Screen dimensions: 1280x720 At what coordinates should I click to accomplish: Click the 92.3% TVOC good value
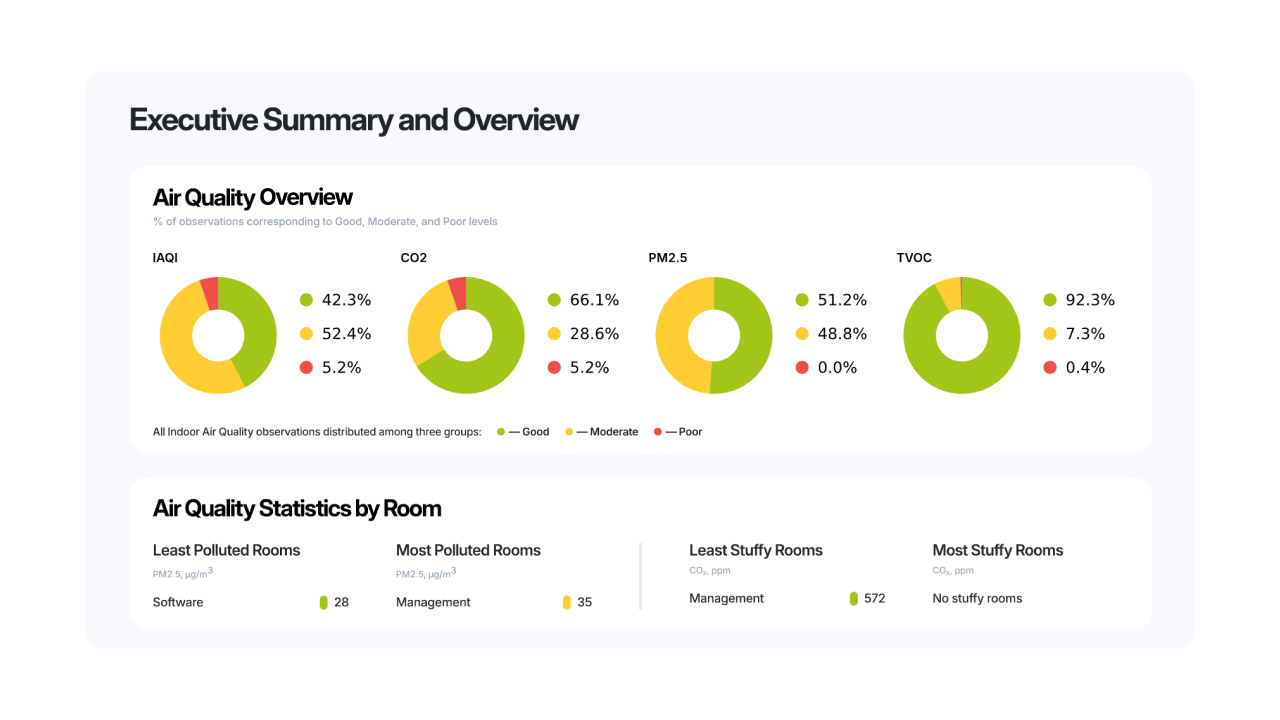1090,300
